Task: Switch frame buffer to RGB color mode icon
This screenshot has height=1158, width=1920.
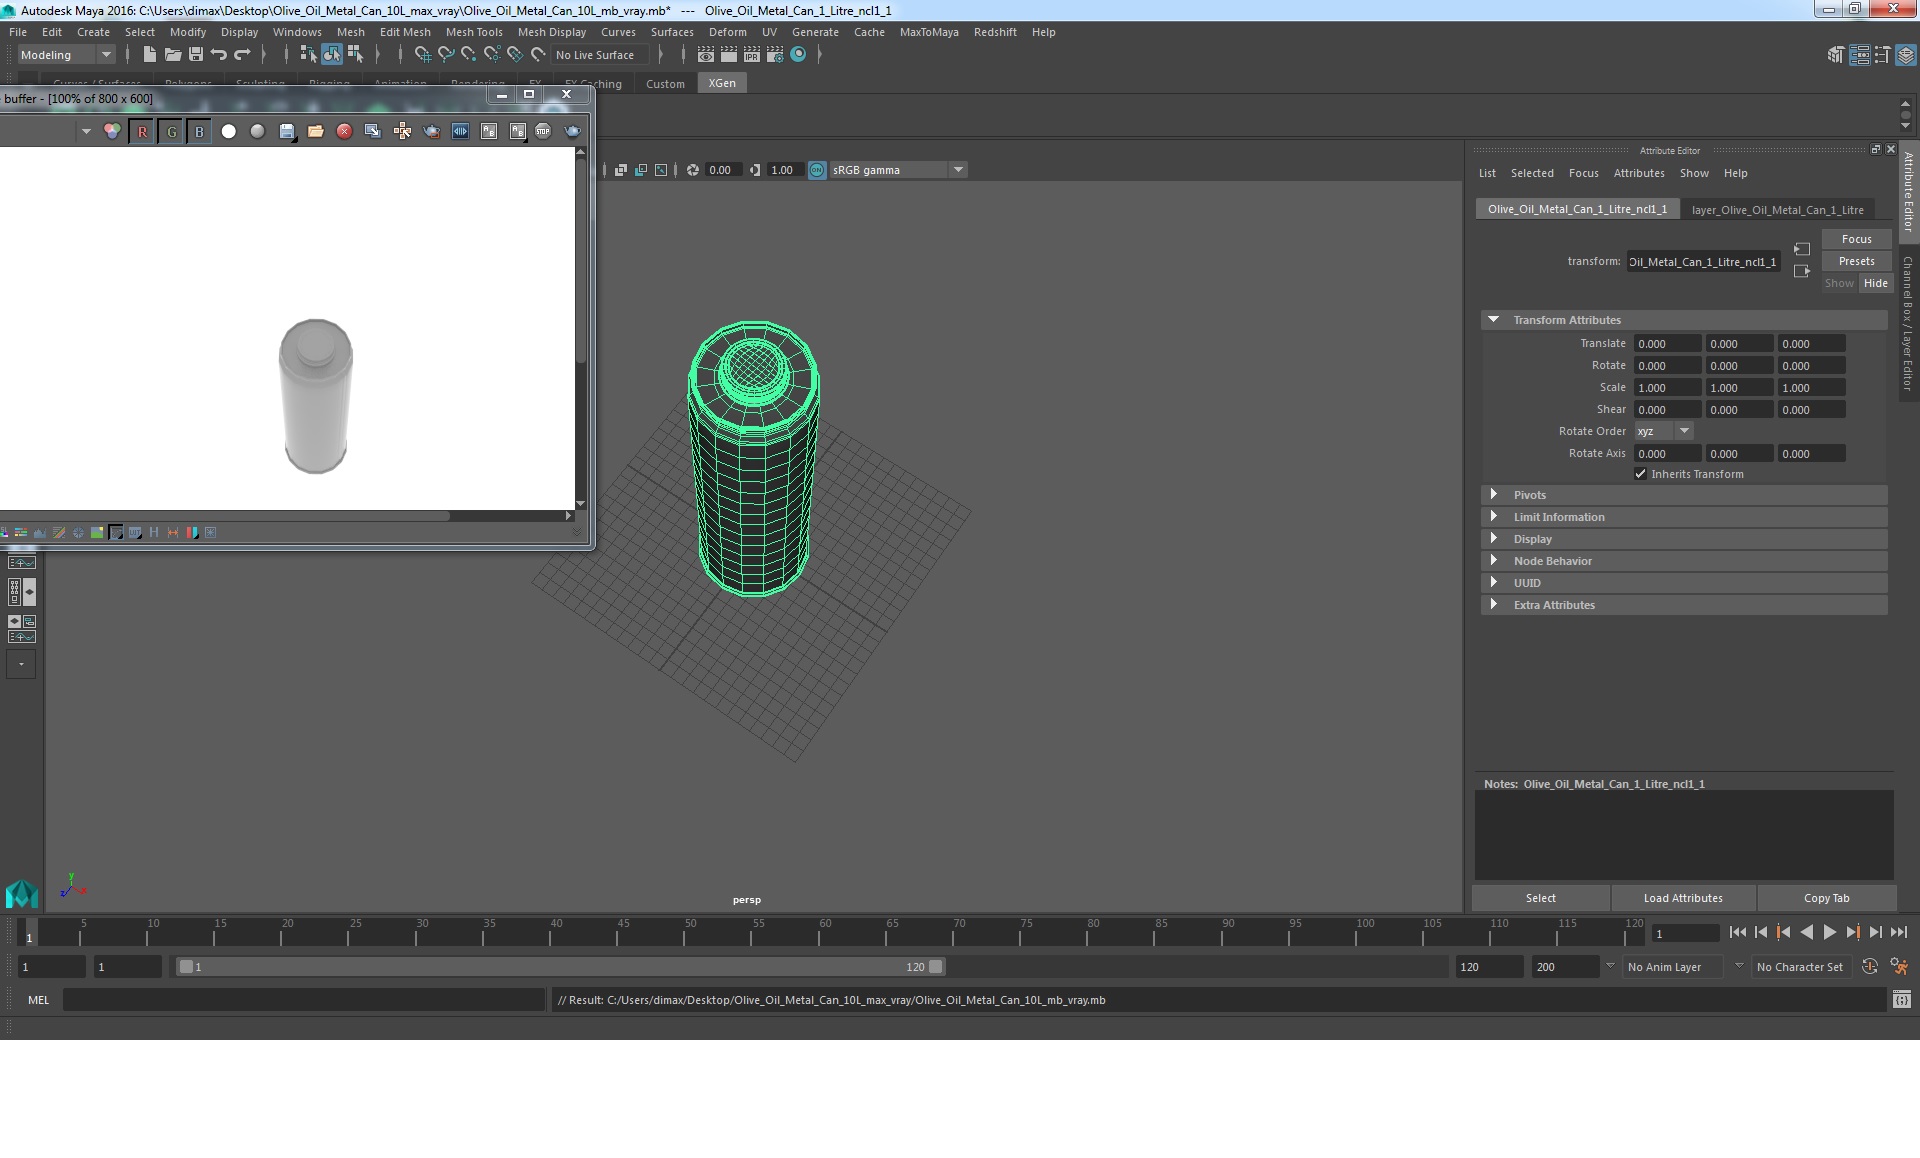Action: click(112, 132)
